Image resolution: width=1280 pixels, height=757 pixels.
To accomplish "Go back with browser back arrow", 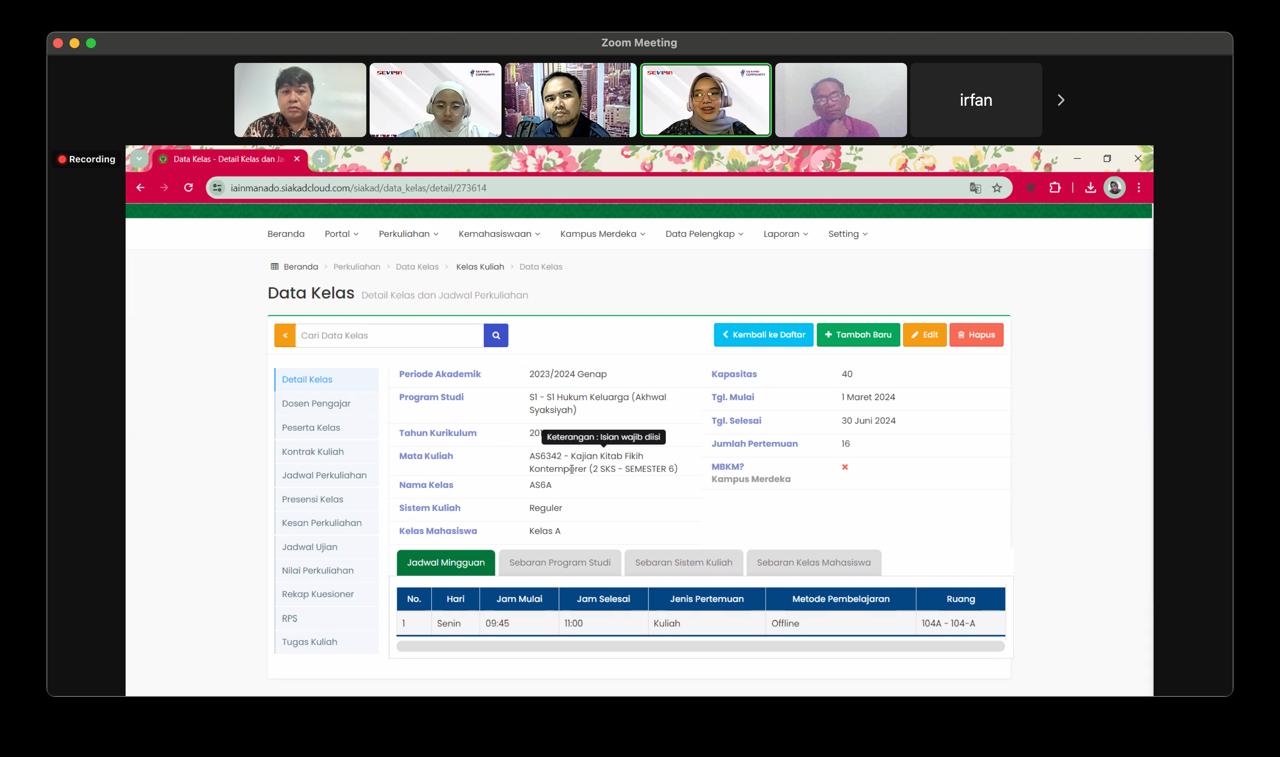I will point(141,188).
